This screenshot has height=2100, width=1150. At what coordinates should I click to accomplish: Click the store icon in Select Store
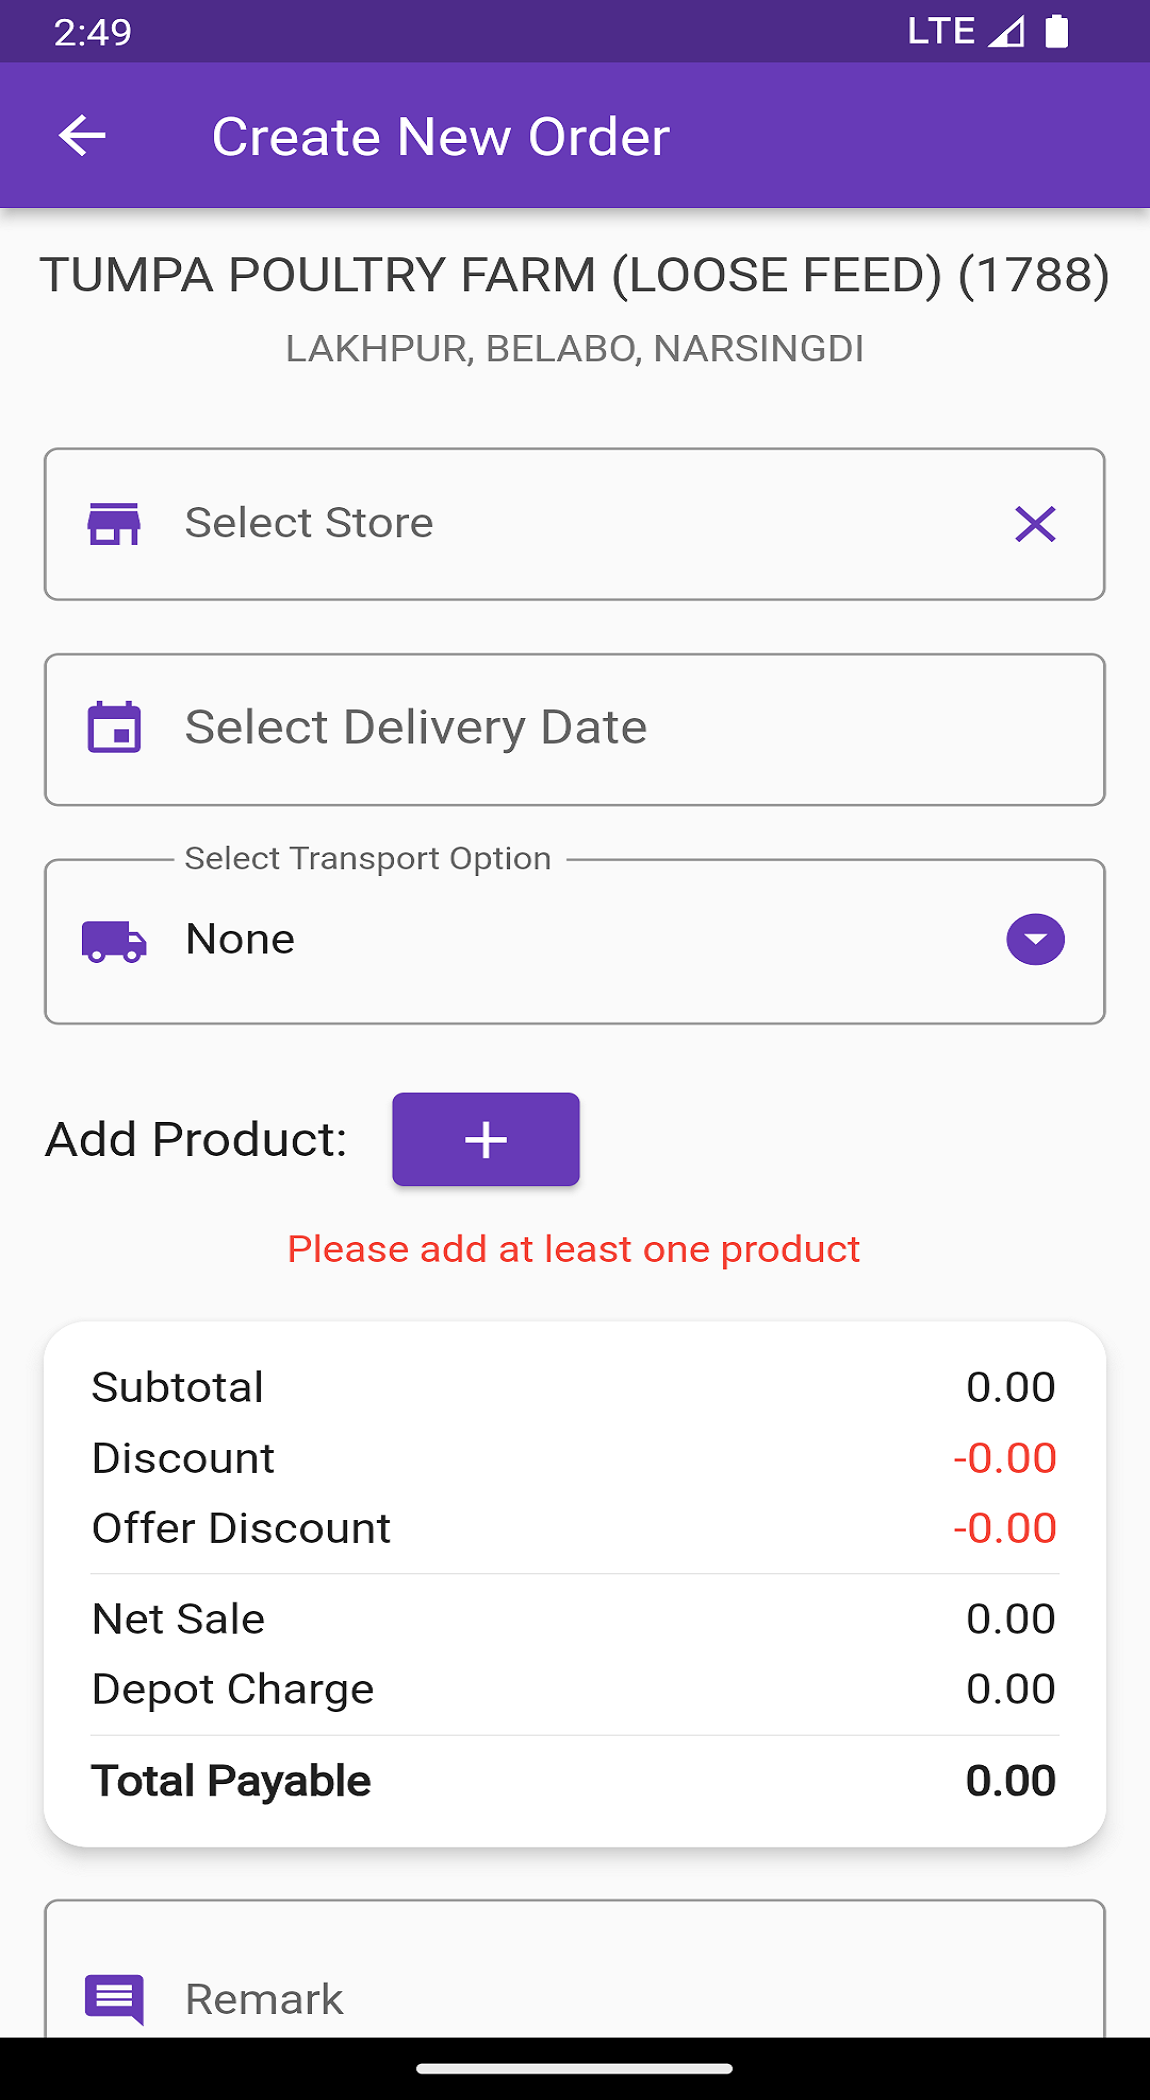click(x=114, y=524)
